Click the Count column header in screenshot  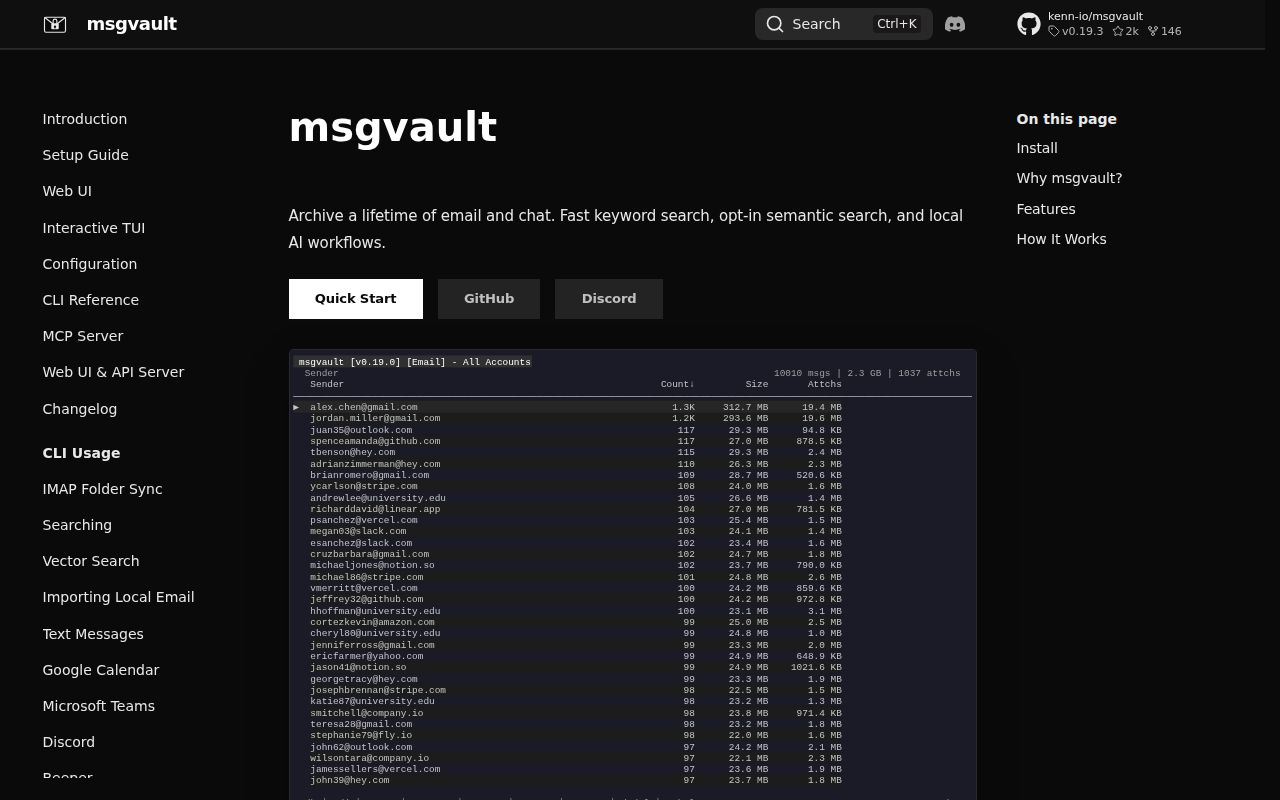tap(677, 384)
